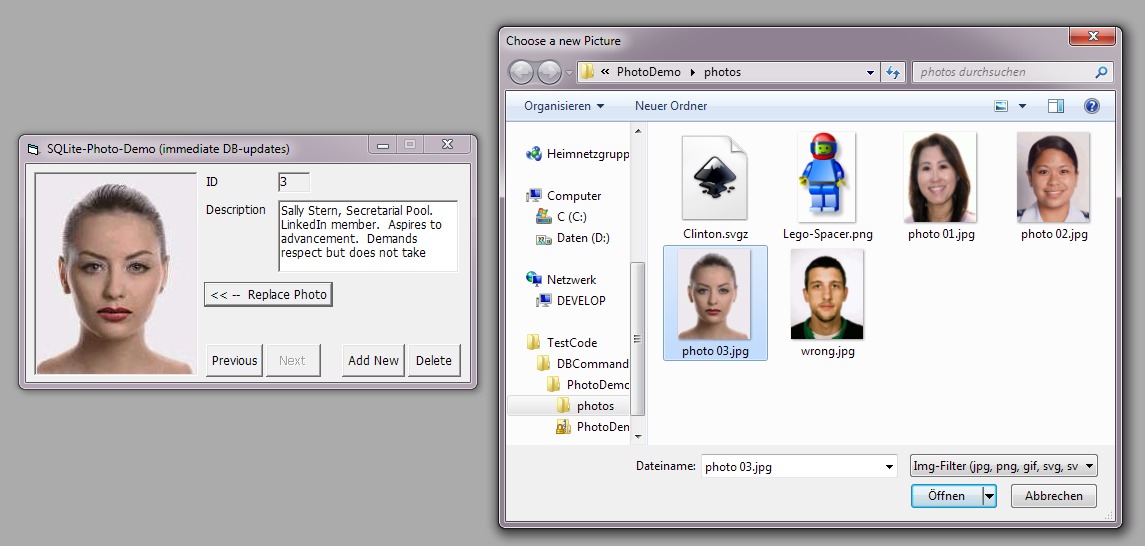
Task: Open the Organisieren menu
Action: [x=564, y=106]
